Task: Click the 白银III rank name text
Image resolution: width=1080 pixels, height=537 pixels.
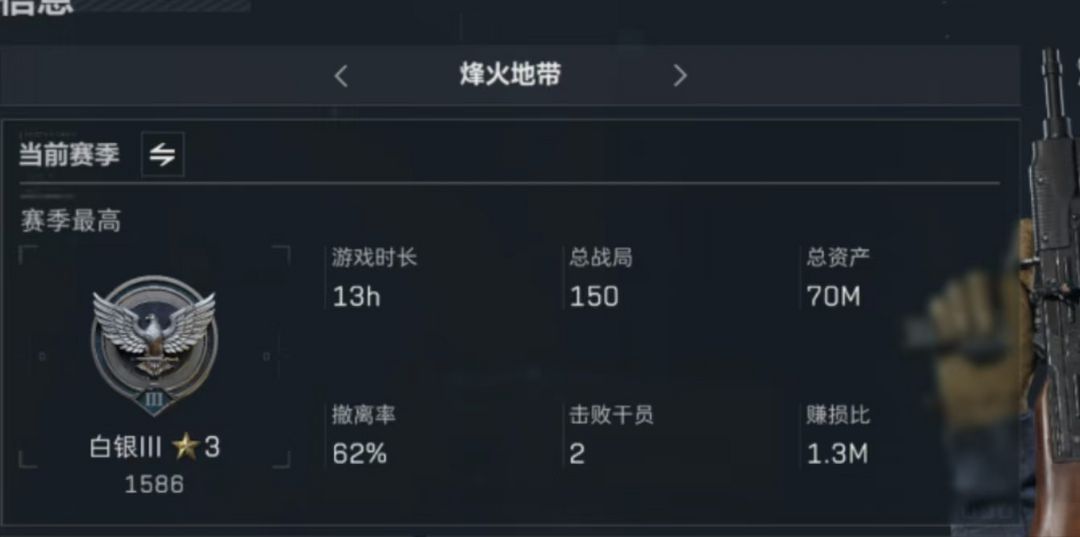Action: click(x=125, y=448)
